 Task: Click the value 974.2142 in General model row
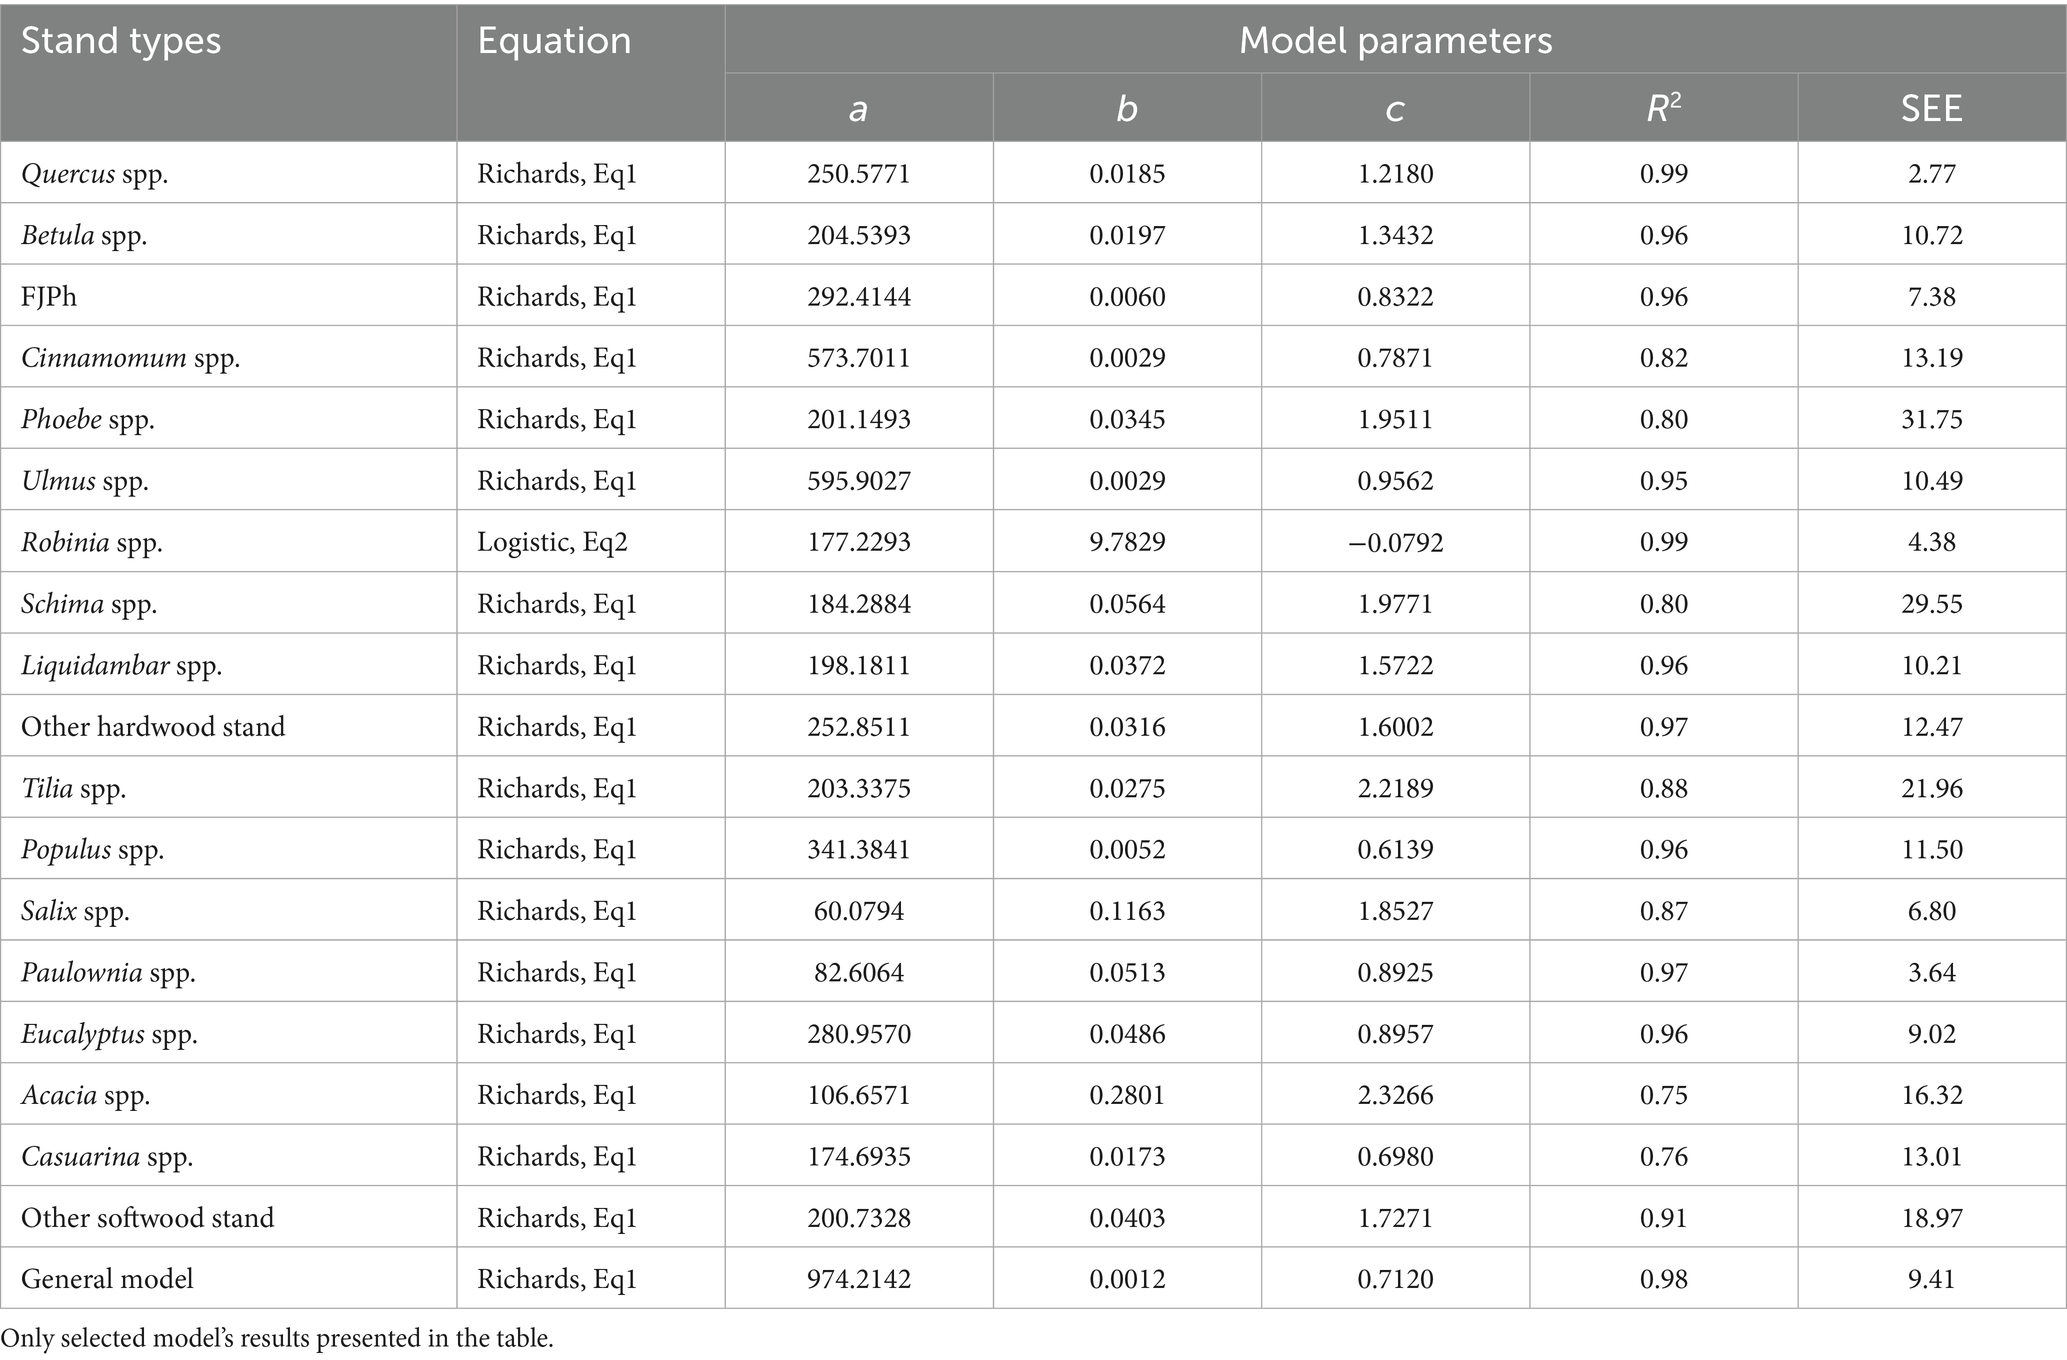tap(859, 1279)
